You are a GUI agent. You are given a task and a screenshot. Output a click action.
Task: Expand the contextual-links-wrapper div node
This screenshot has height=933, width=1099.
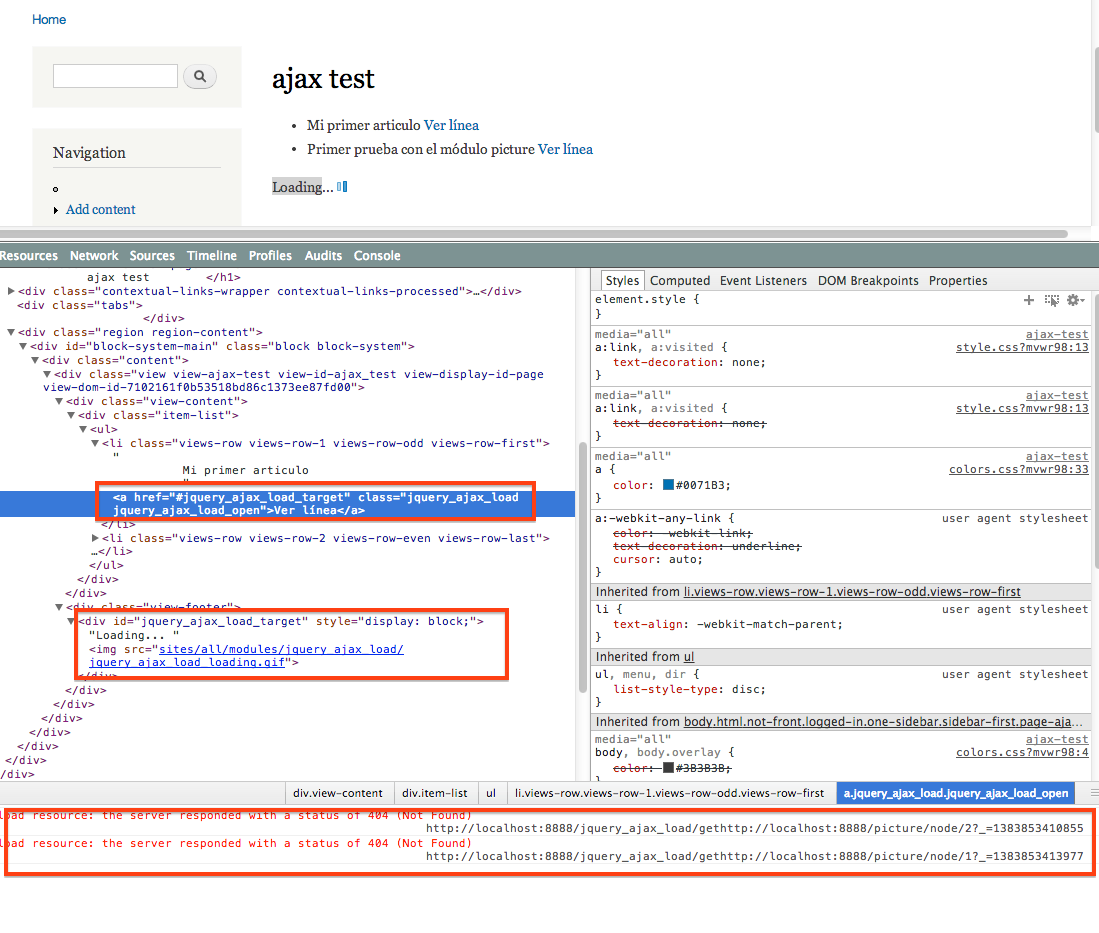11,291
